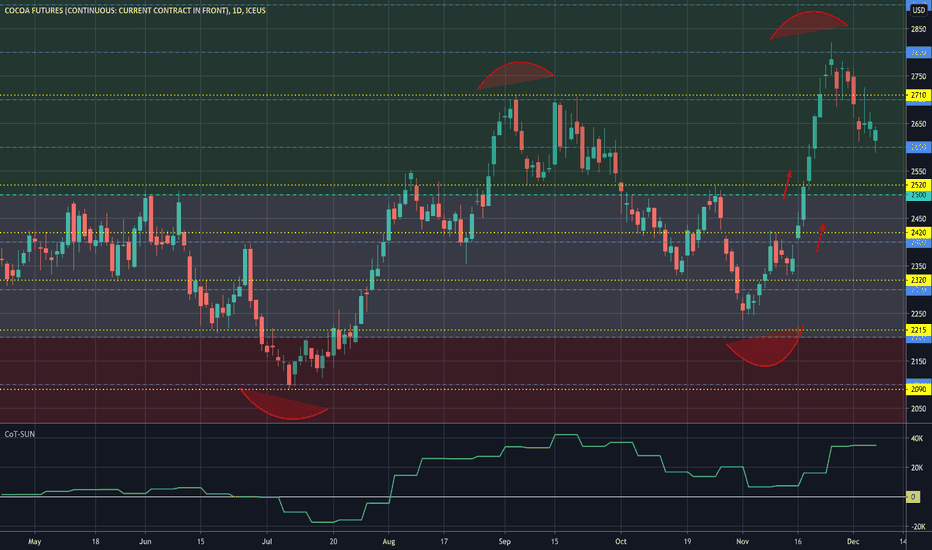Click the Jul date on time axis
This screenshot has height=550, width=932.
(267, 542)
